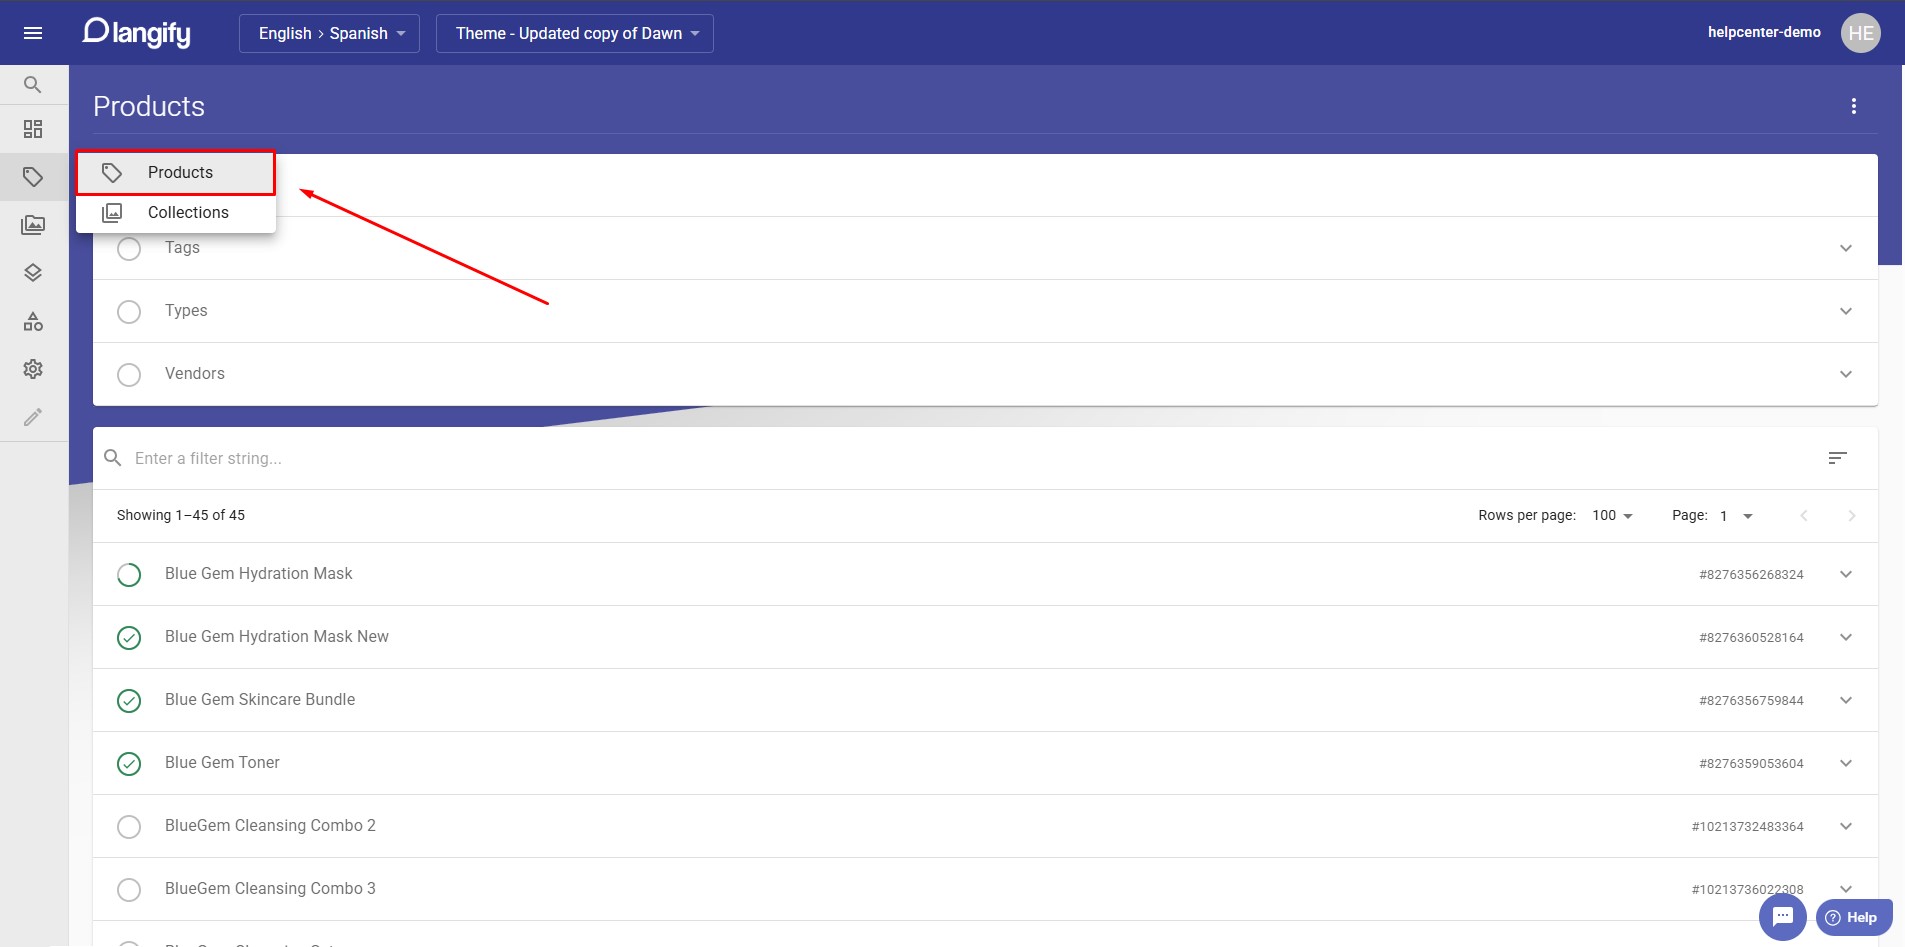Open the custom content section

[x=33, y=320]
